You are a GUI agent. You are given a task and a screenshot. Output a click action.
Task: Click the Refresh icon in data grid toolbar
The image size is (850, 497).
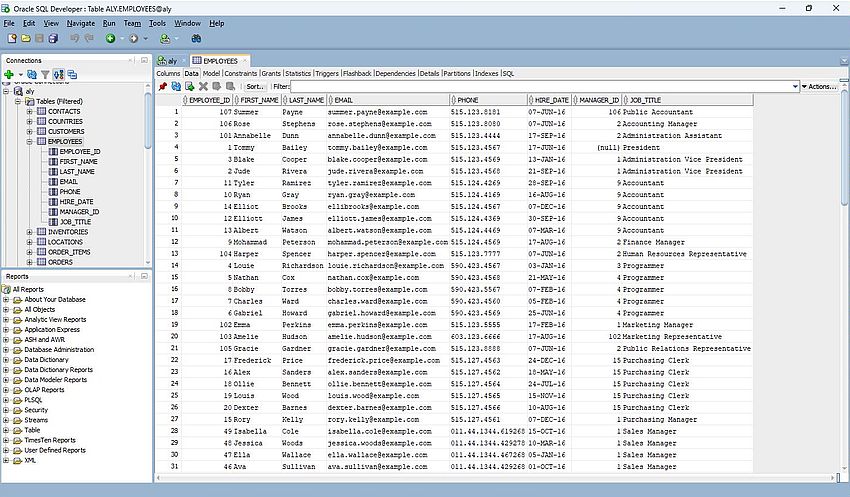[176, 87]
